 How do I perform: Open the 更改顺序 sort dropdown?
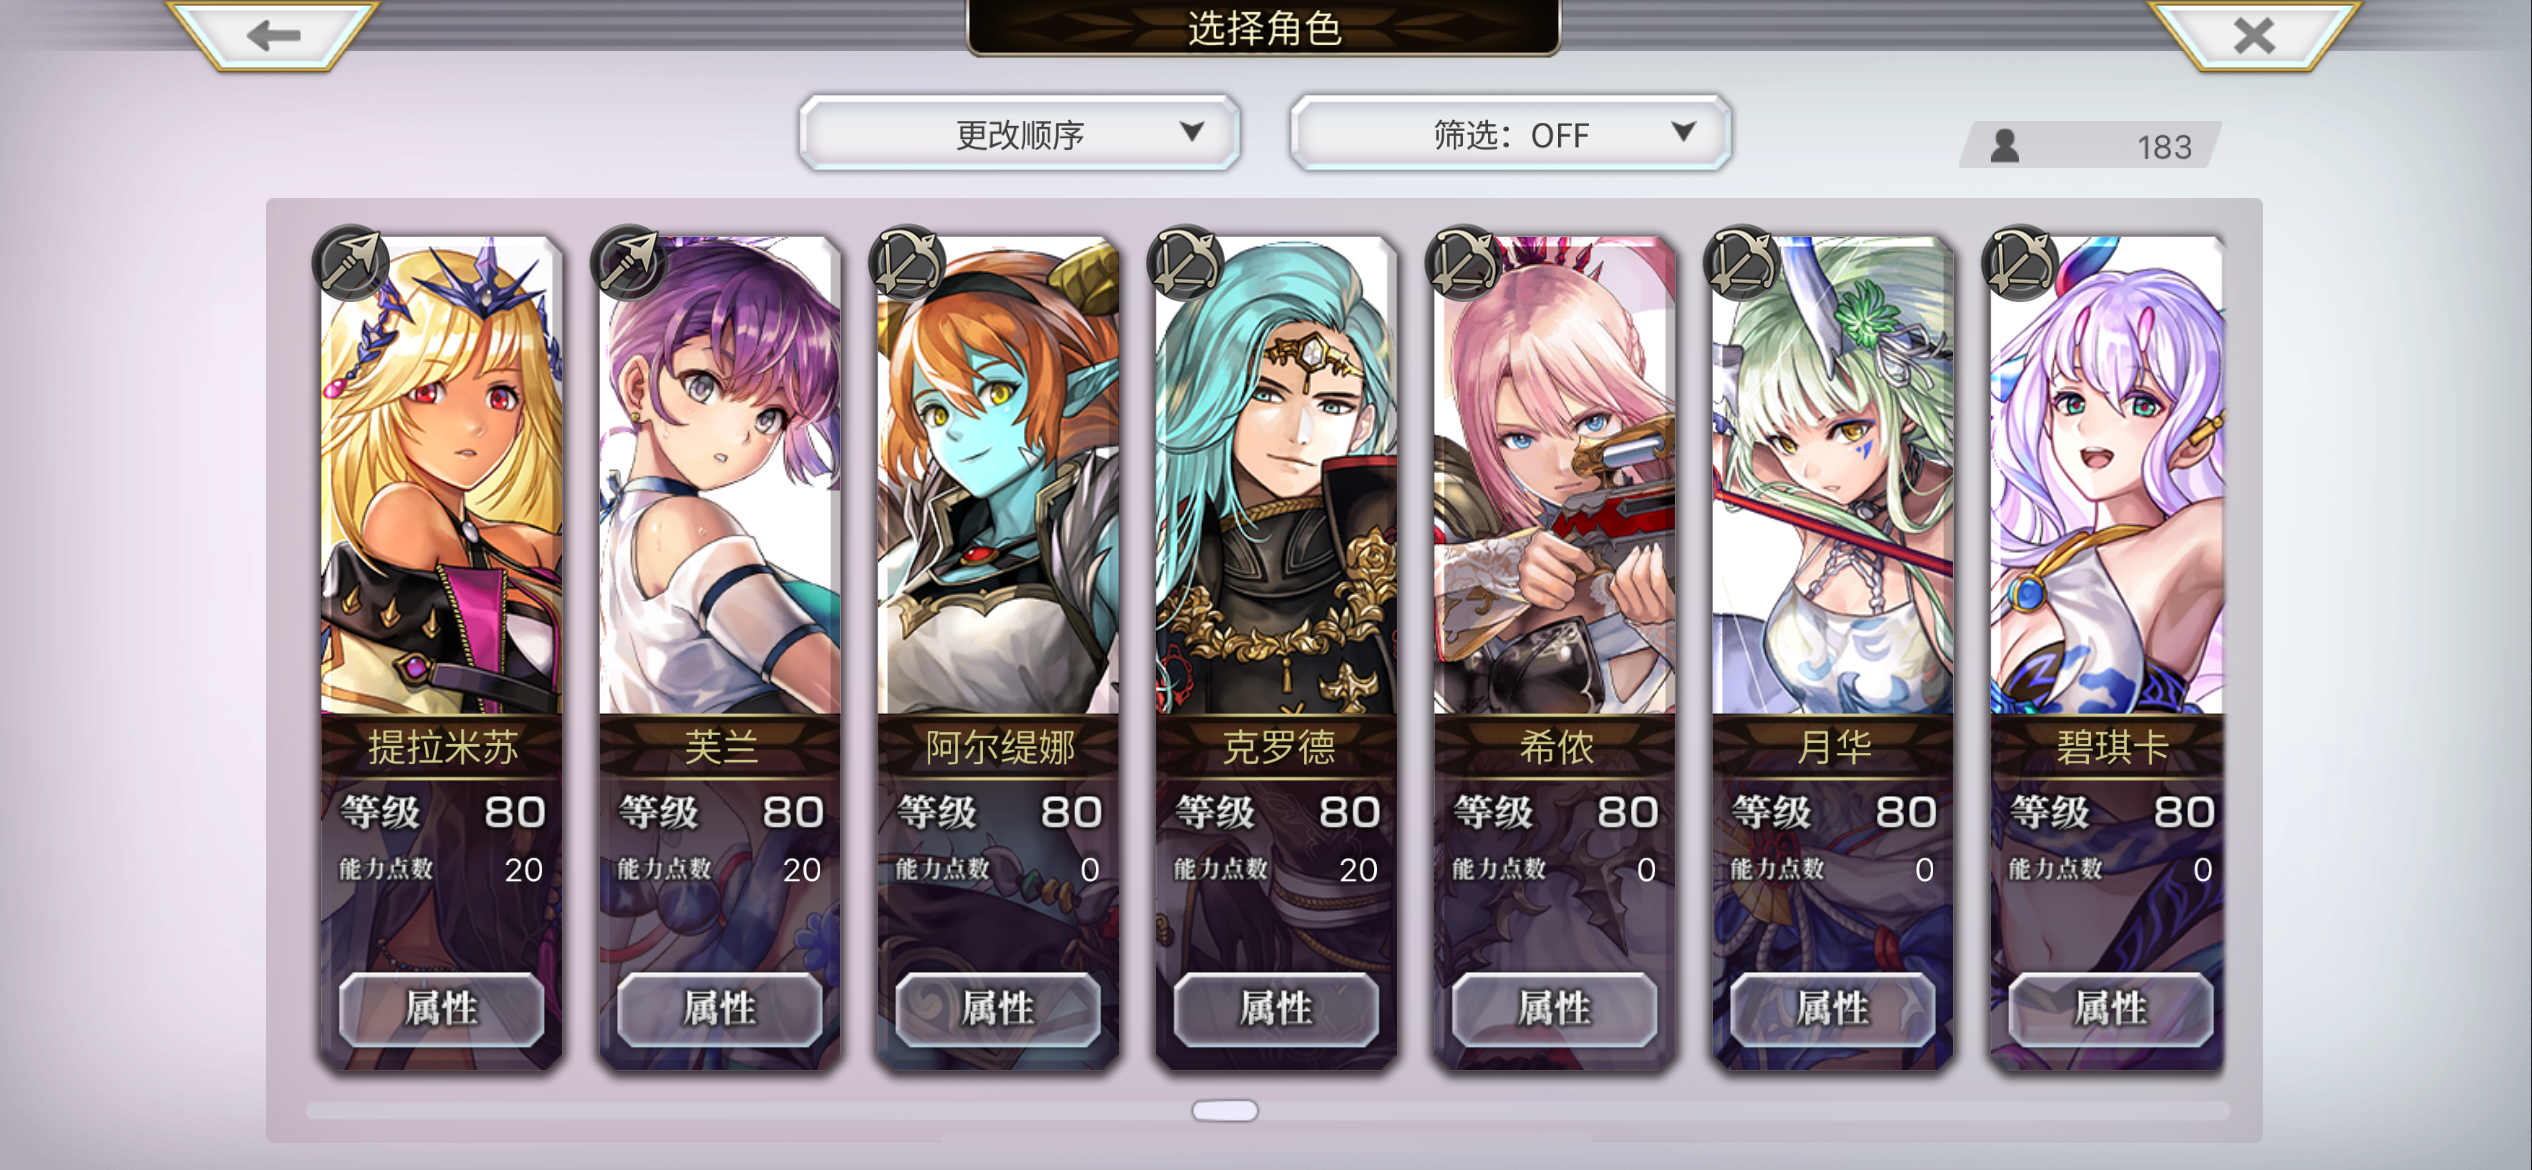click(x=1020, y=133)
